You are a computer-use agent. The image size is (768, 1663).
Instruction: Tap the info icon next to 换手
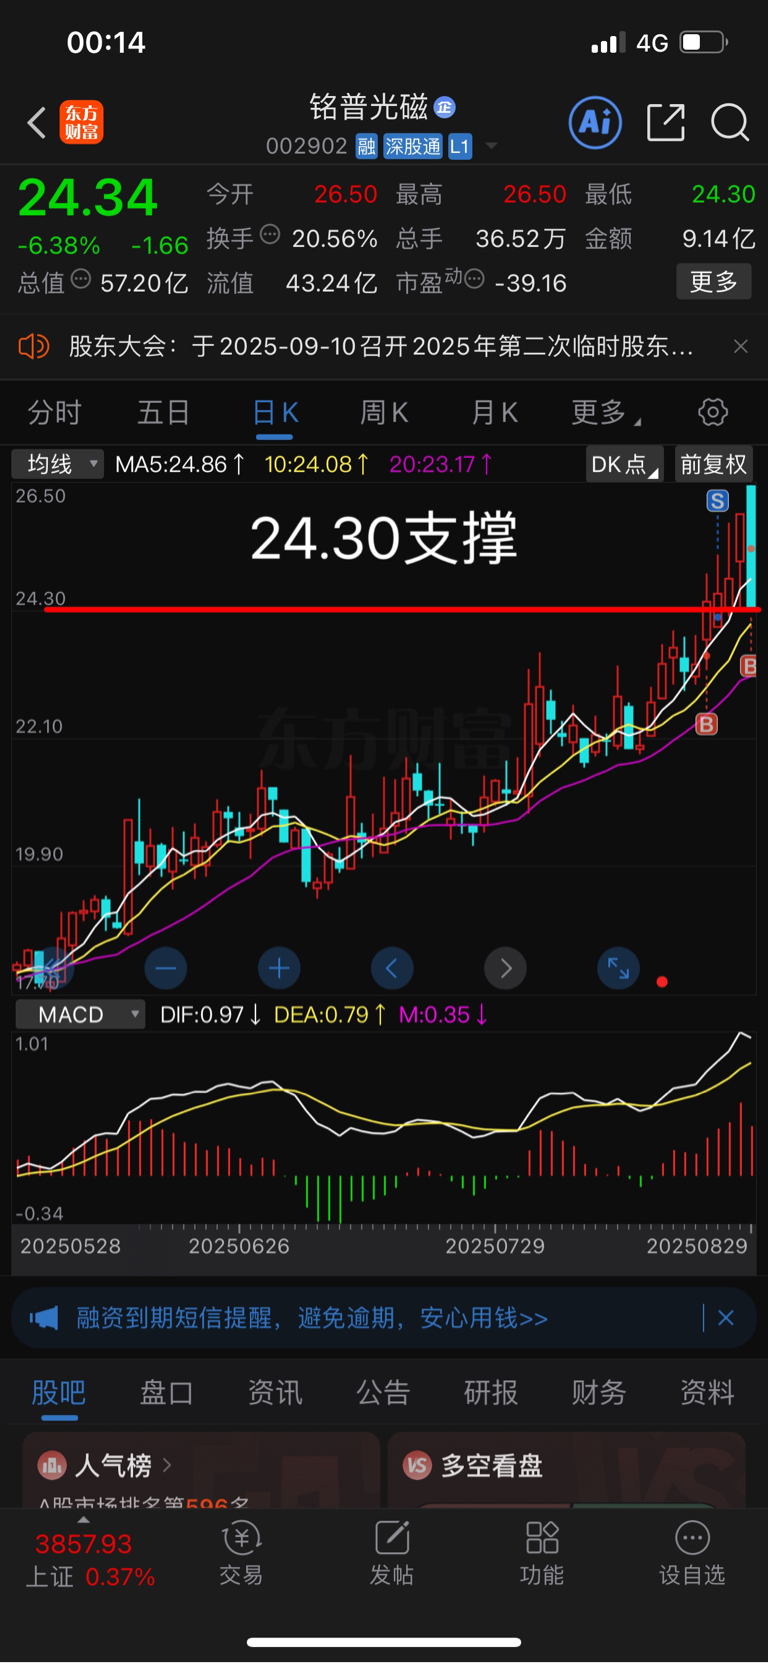coord(270,236)
